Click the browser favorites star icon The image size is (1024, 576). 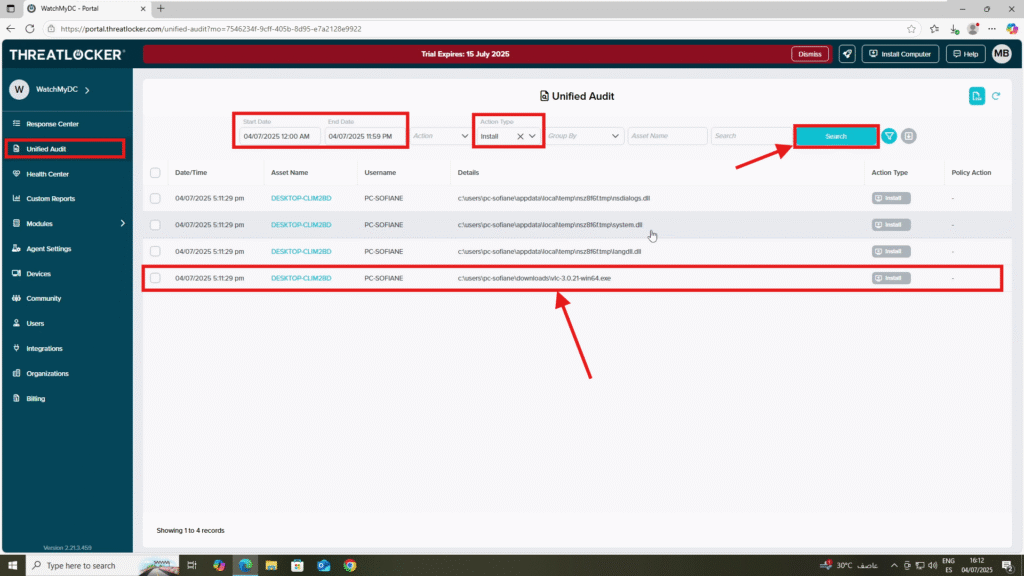point(911,29)
